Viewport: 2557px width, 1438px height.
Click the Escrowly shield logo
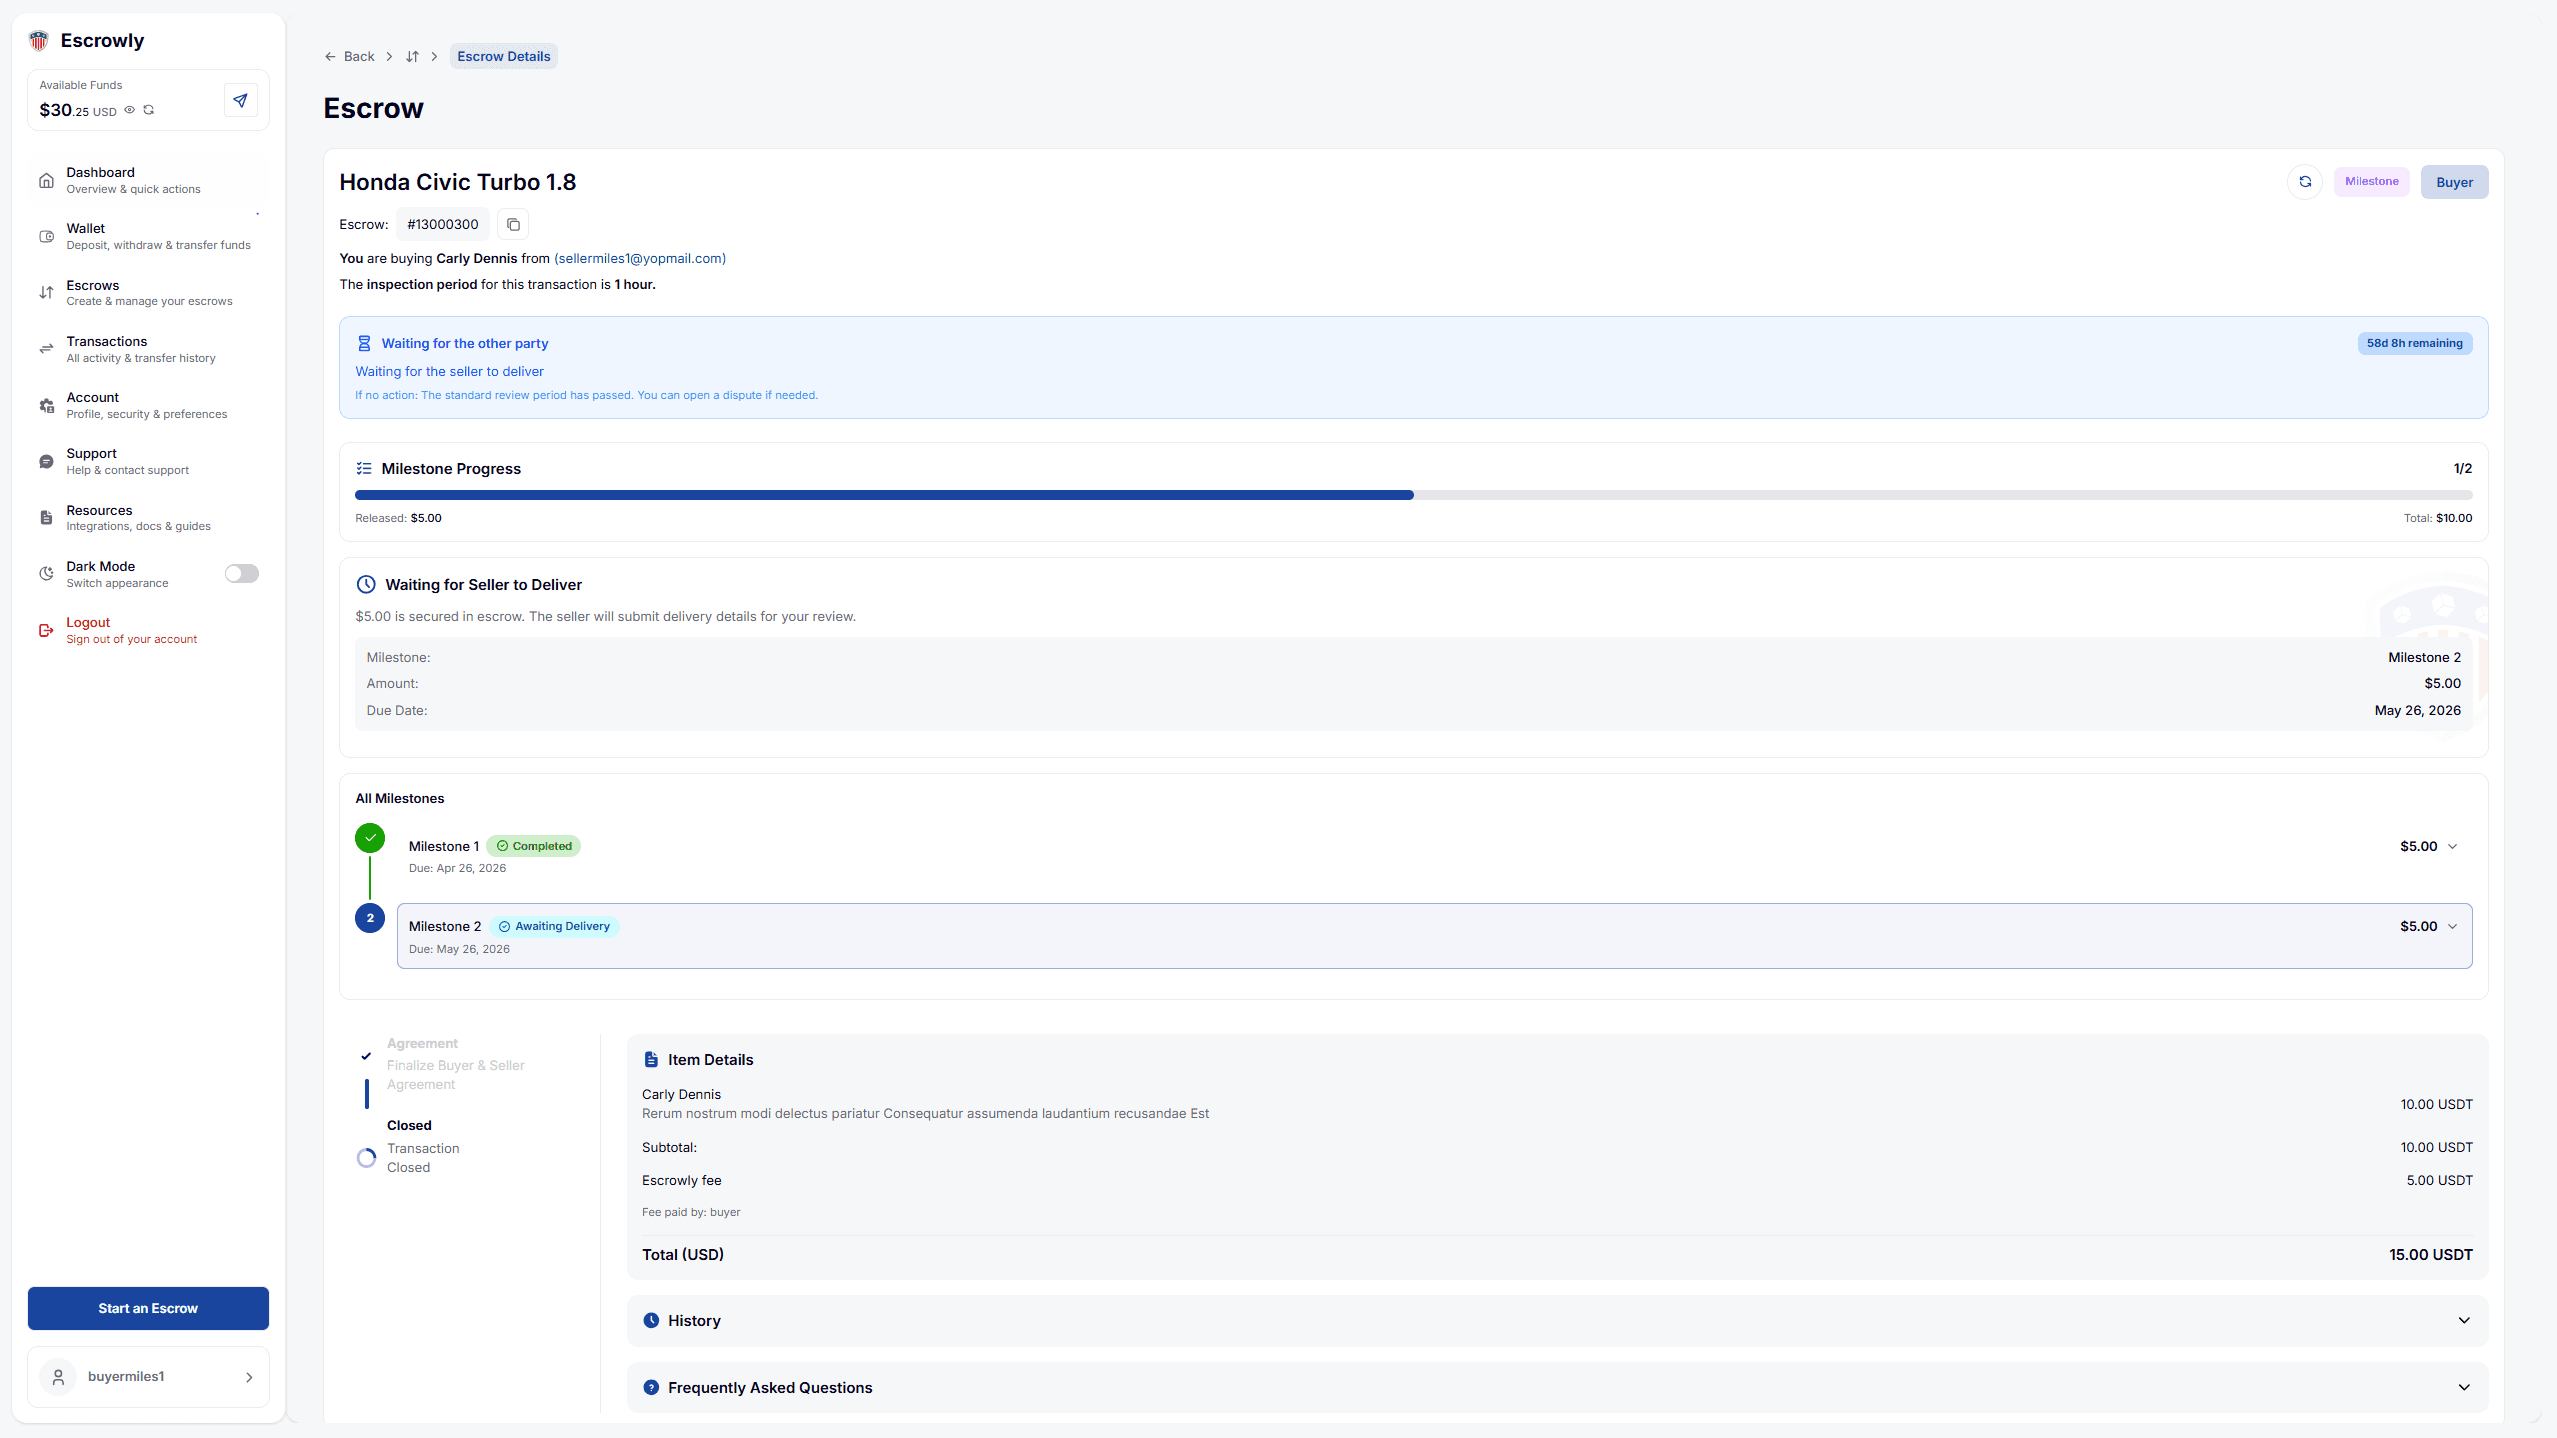pos(39,41)
